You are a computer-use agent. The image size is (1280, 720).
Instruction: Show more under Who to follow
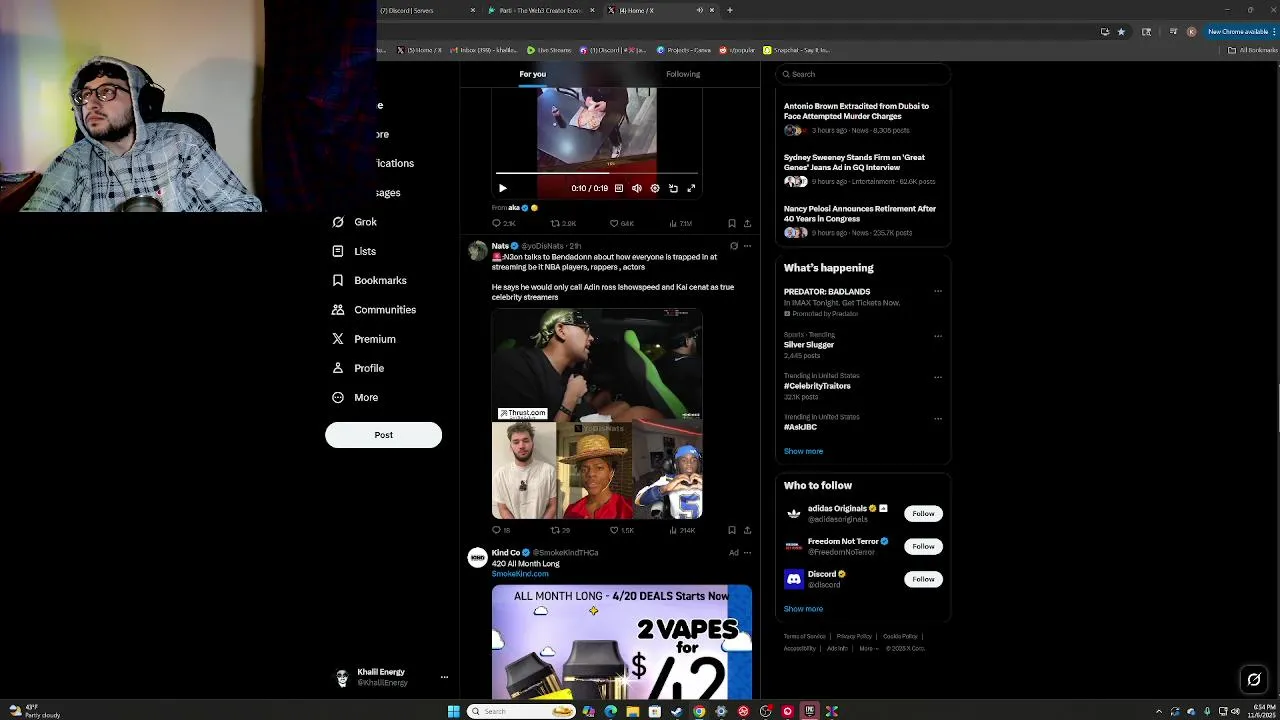click(803, 609)
